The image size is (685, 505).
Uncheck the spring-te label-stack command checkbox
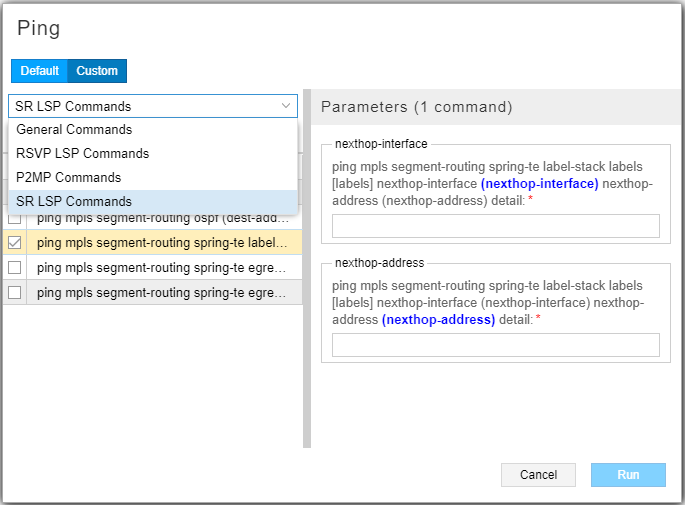(15, 242)
